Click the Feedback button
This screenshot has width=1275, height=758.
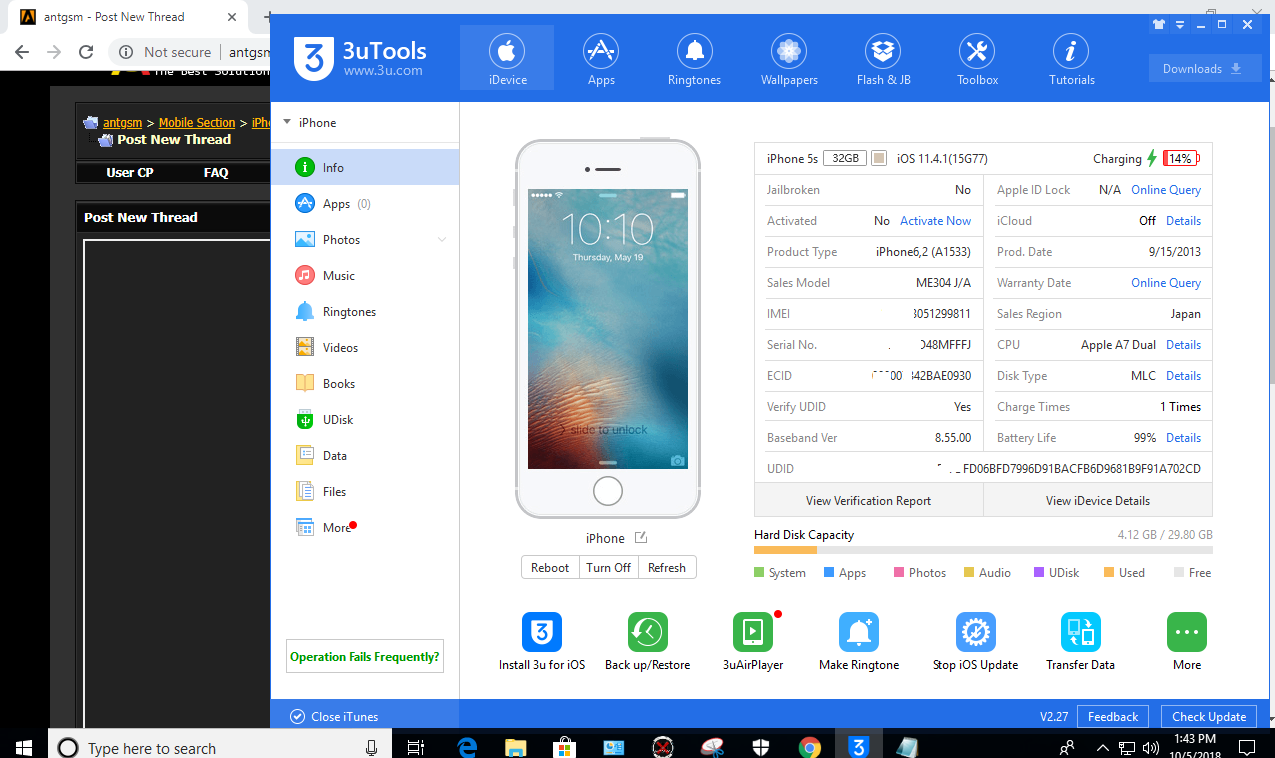pos(1113,716)
